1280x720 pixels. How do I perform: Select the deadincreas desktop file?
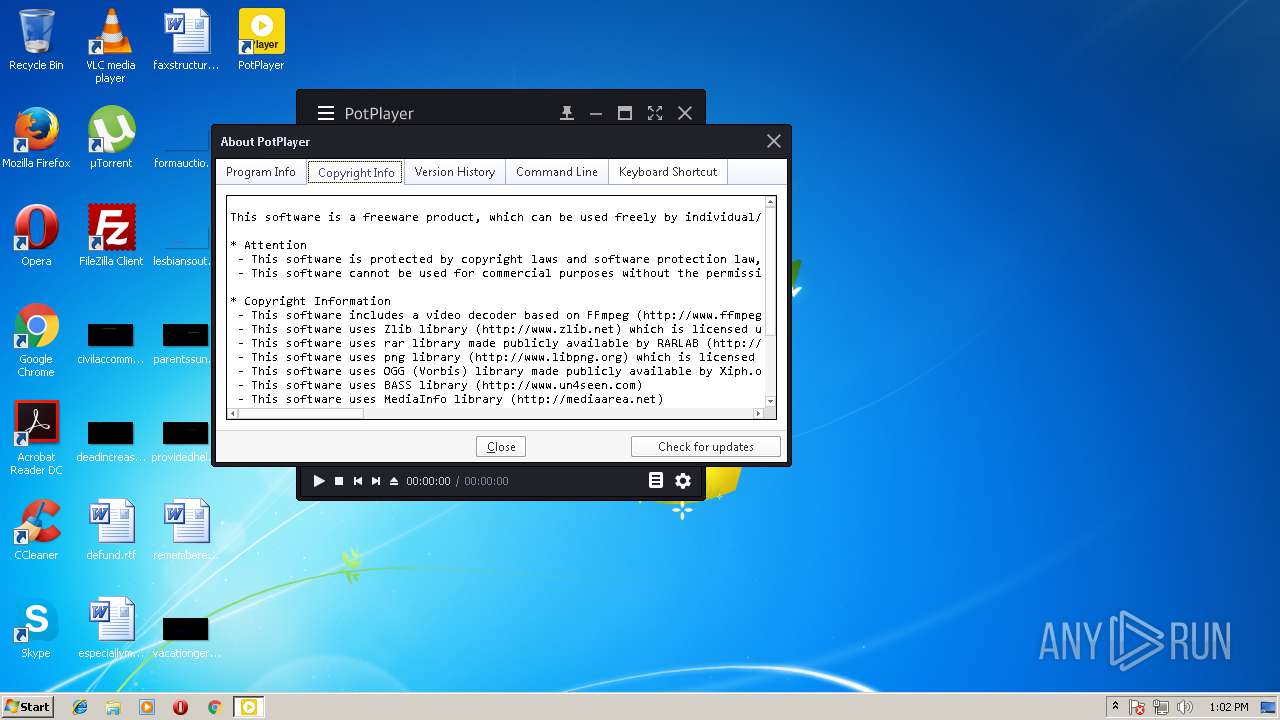click(111, 441)
